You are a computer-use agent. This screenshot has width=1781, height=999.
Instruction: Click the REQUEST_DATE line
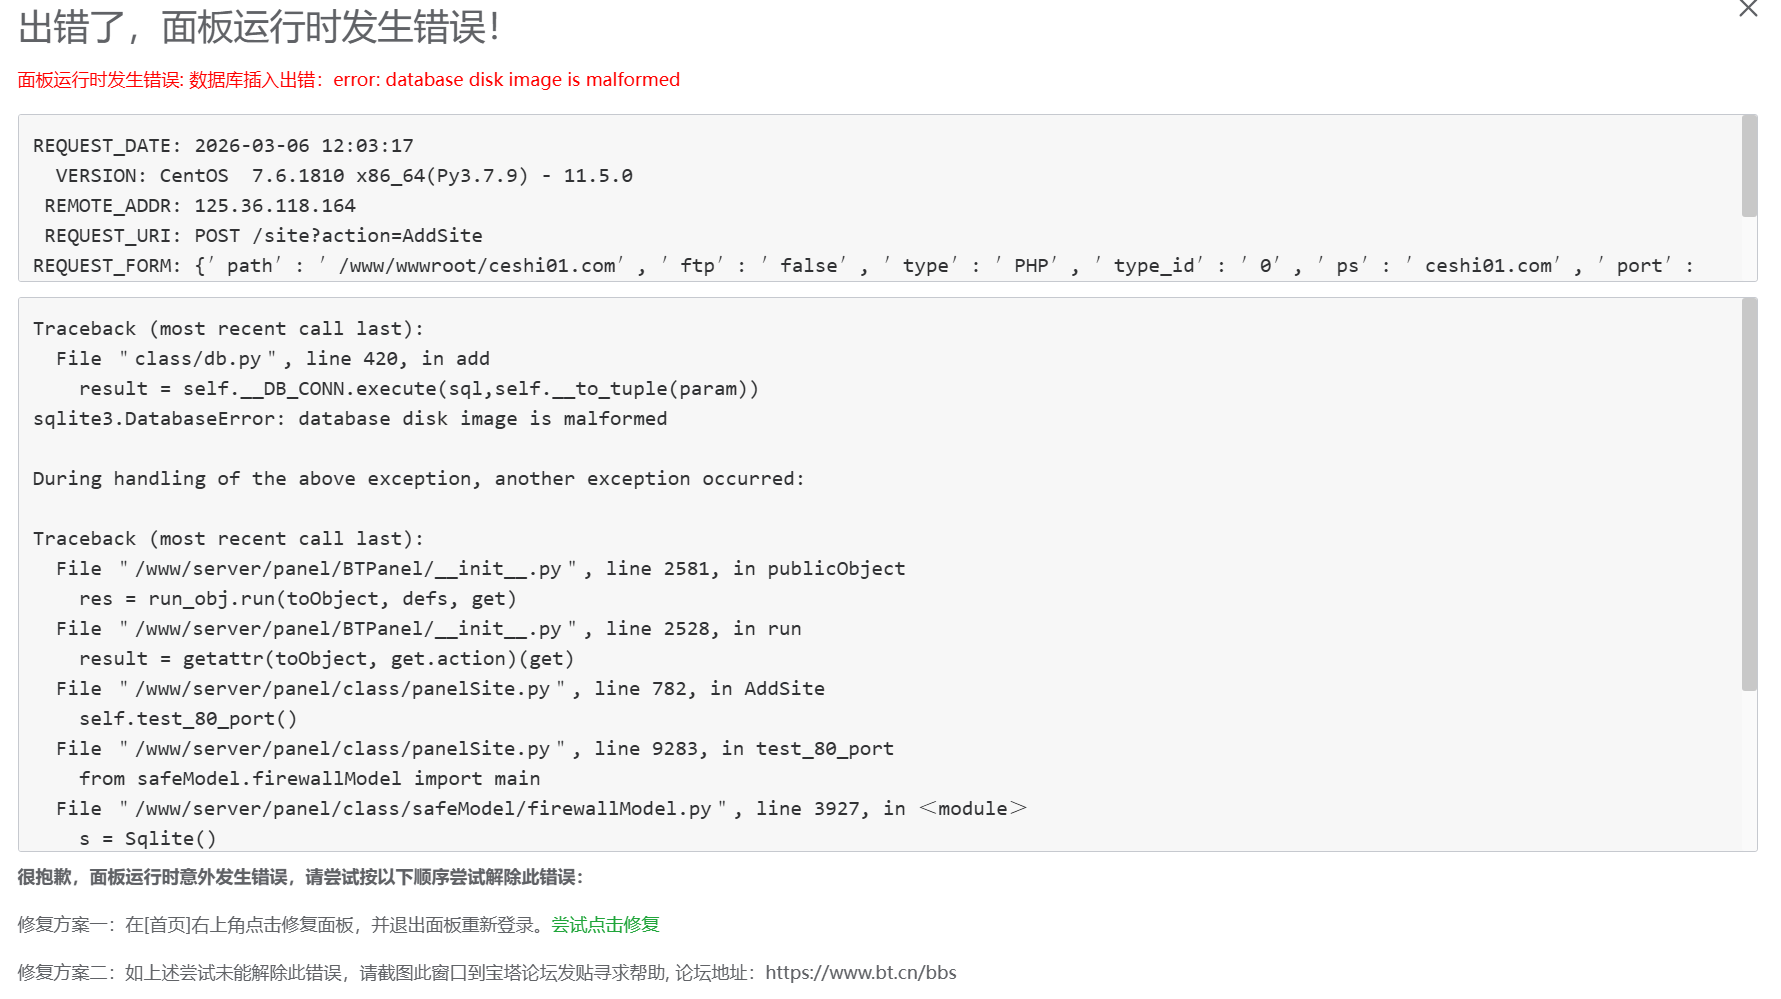pyautogui.click(x=223, y=146)
